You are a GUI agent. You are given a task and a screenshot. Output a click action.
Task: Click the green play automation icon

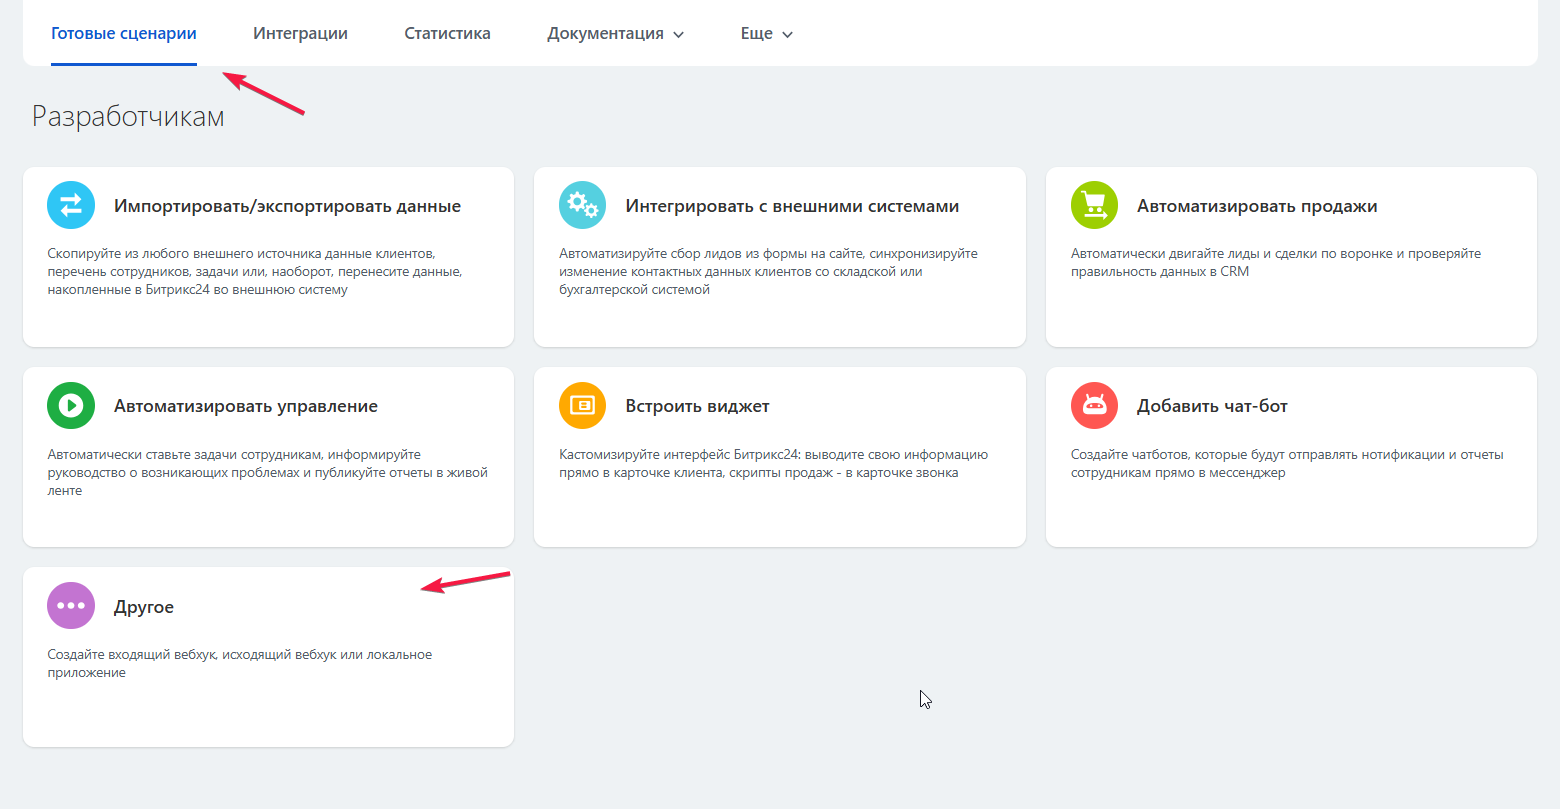pyautogui.click(x=71, y=406)
